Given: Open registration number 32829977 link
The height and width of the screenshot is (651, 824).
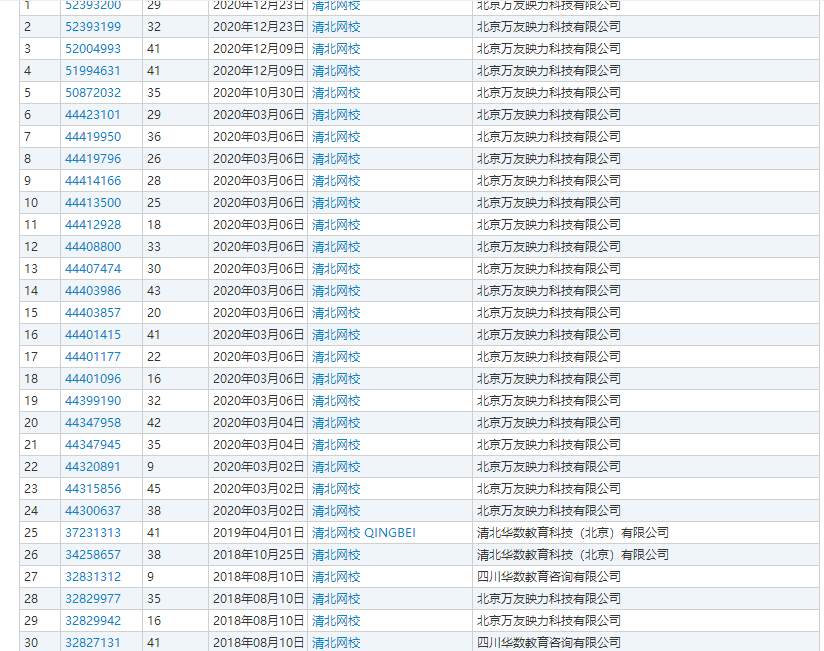Looking at the screenshot, I should pos(93,599).
